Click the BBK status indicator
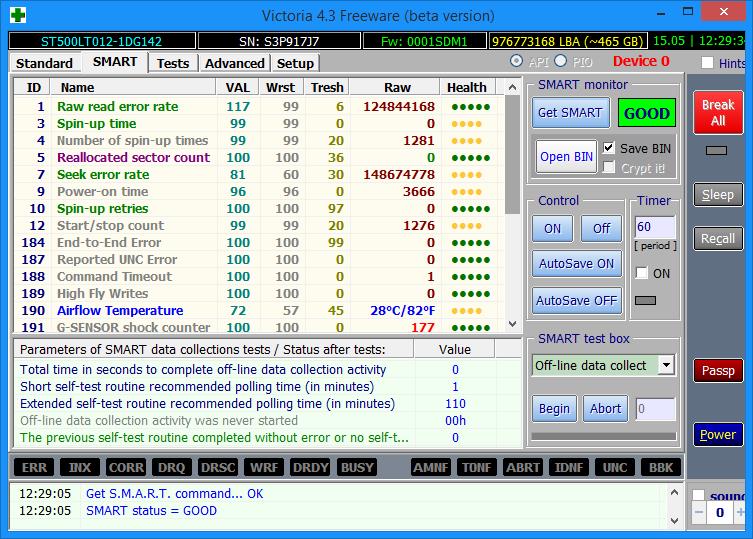 pos(661,467)
